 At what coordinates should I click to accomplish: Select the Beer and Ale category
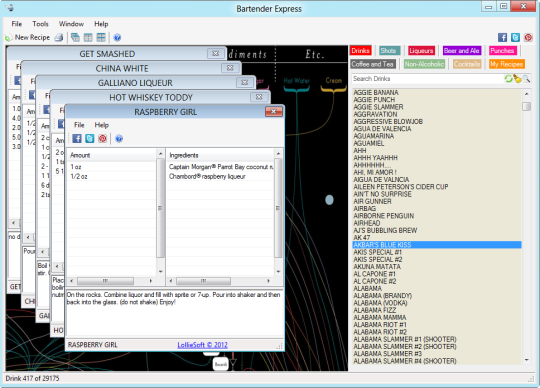[461, 51]
